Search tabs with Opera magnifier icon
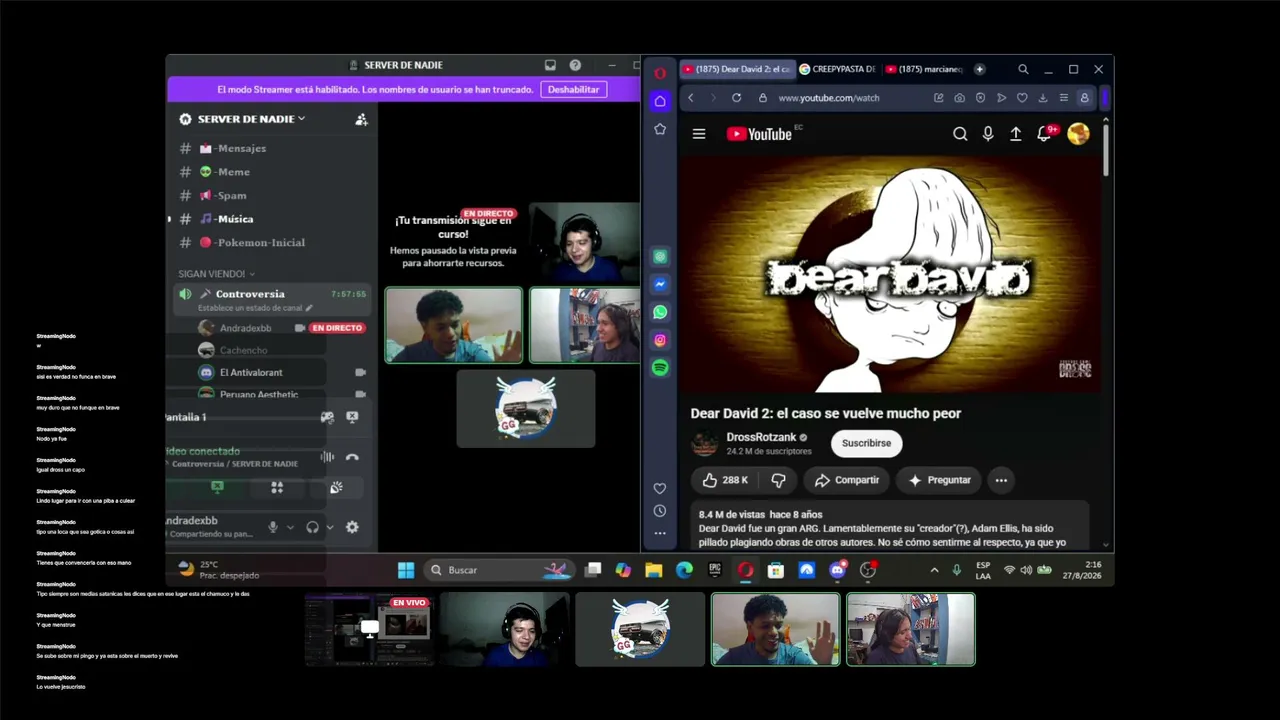The height and width of the screenshot is (720, 1280). pos(1023,69)
